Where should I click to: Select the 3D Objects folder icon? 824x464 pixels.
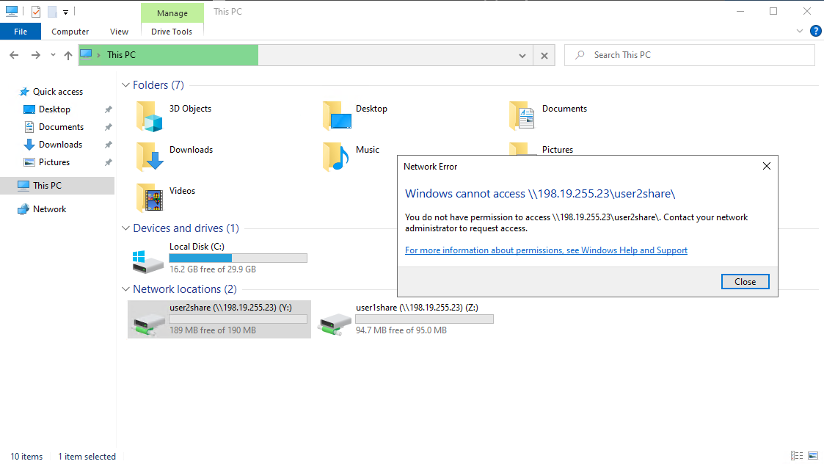pos(149,116)
